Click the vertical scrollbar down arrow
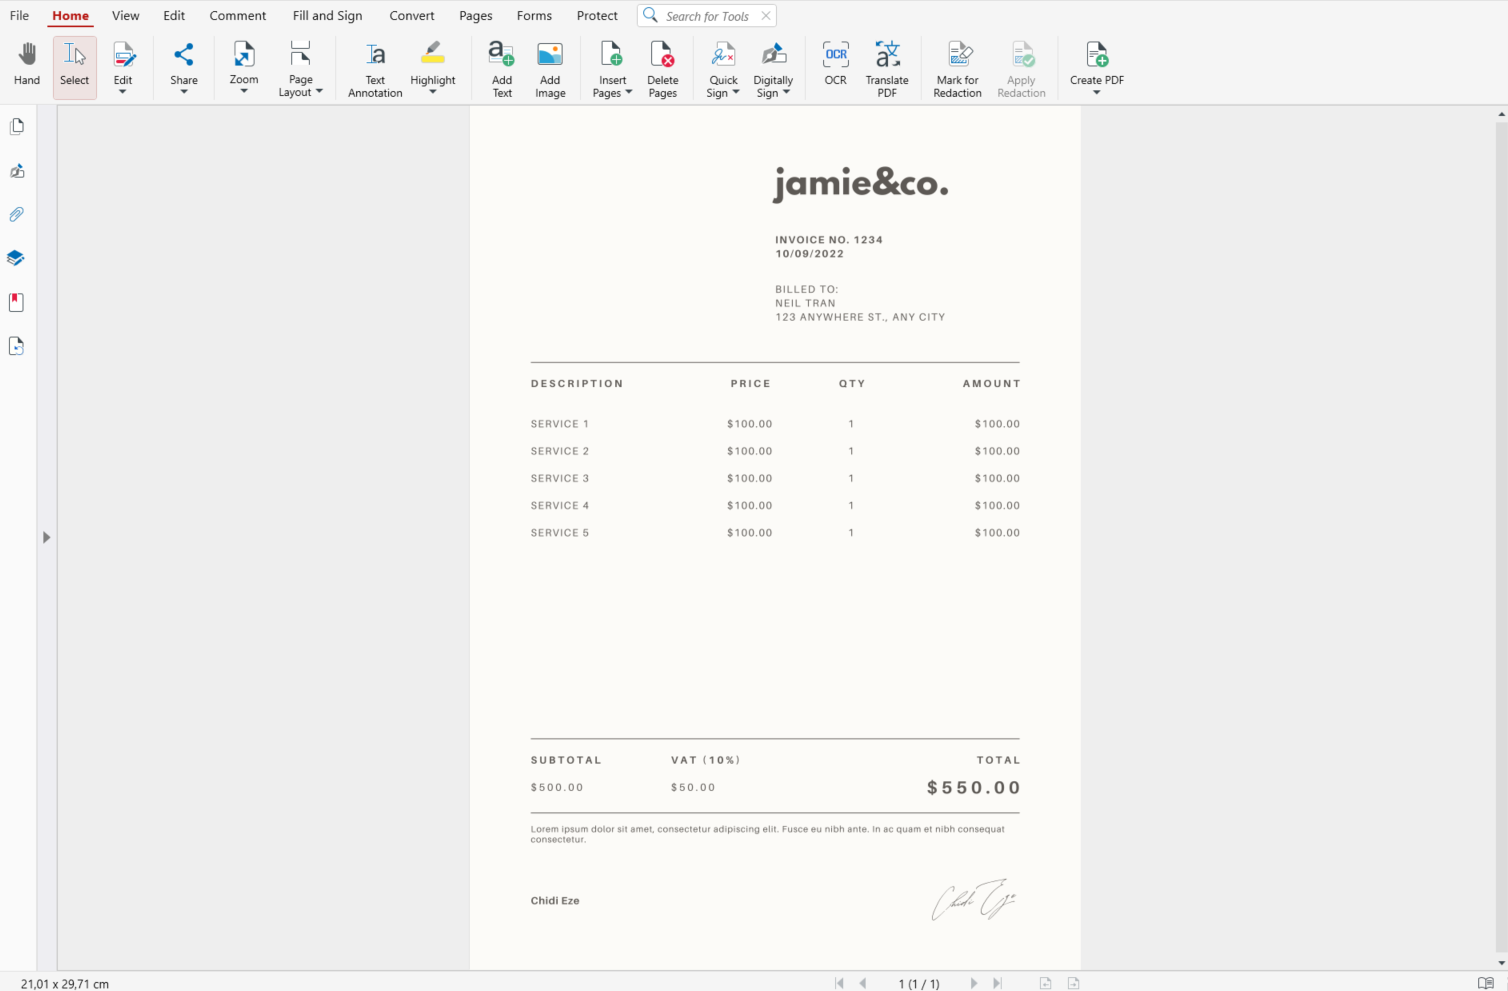1508x991 pixels. point(1501,963)
